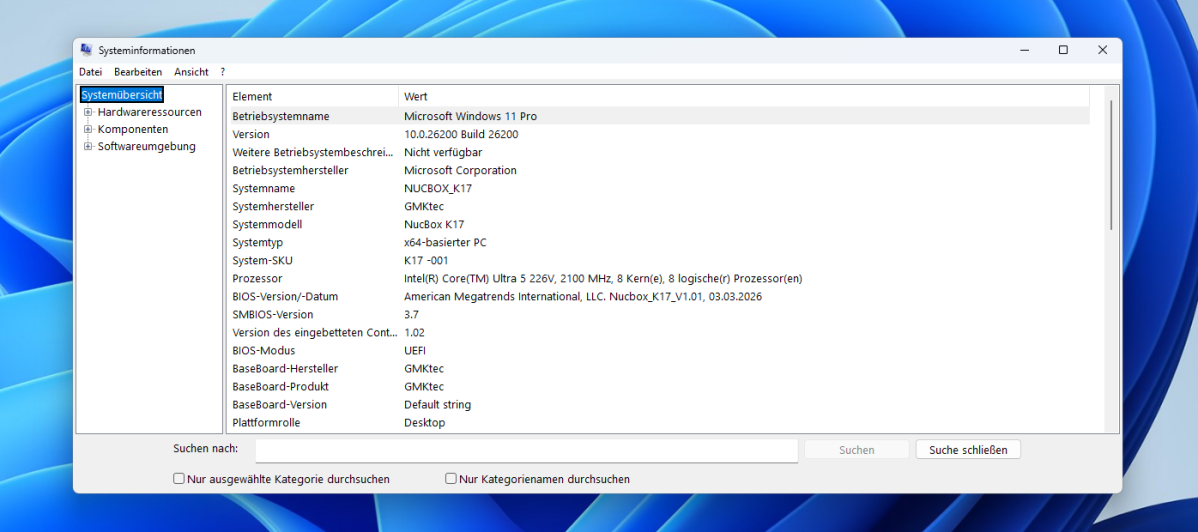
Task: Select Systemübersicht in the tree
Action: [x=121, y=95]
